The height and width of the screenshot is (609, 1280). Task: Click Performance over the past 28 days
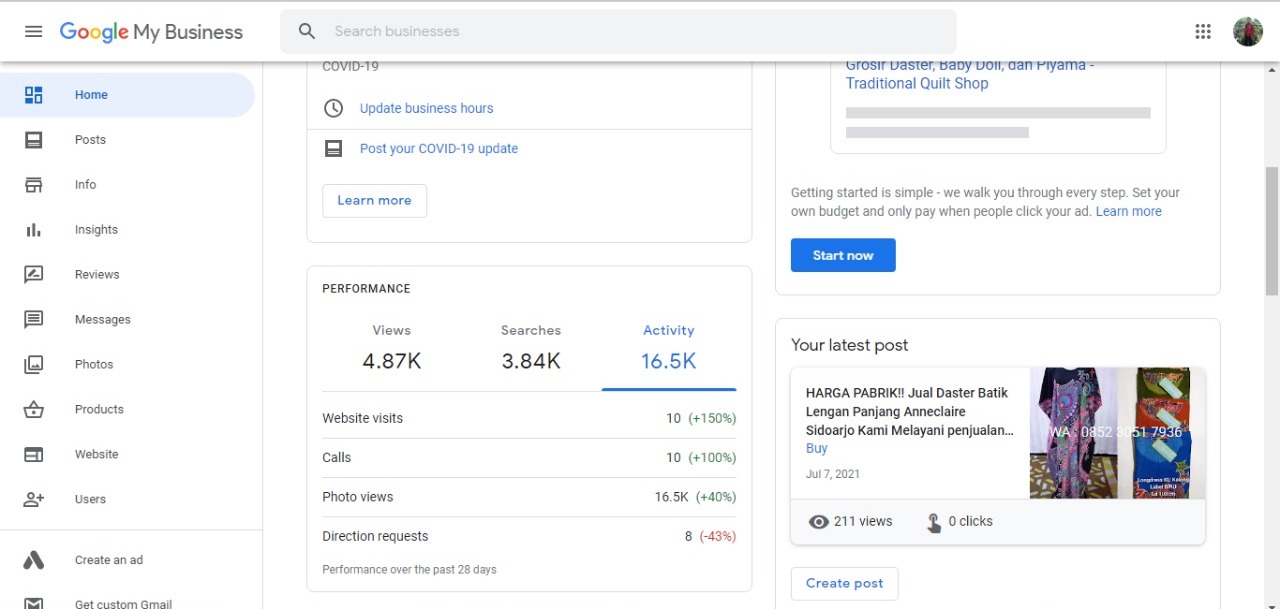click(409, 569)
